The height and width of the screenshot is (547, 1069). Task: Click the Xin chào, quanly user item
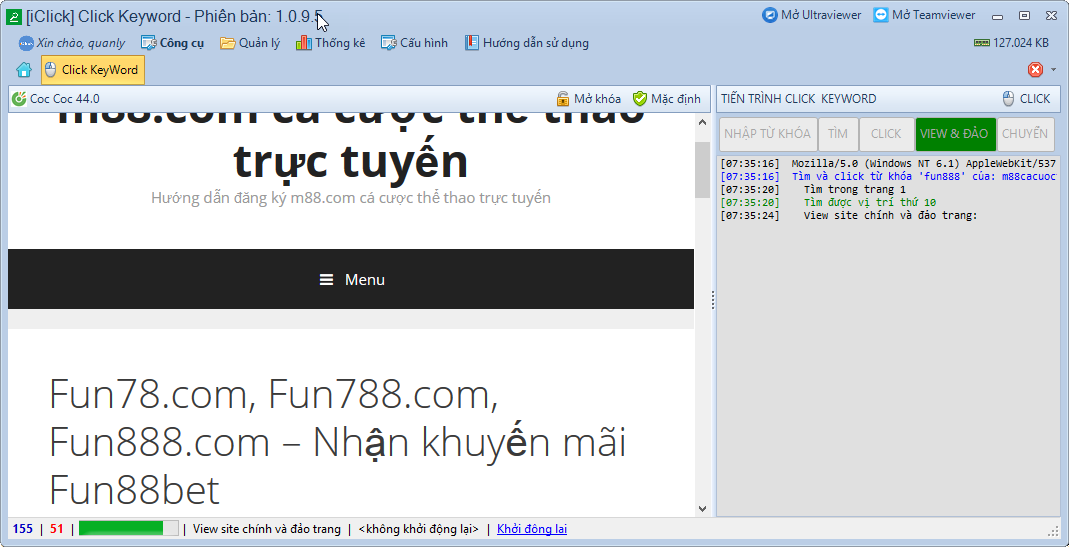click(72, 43)
